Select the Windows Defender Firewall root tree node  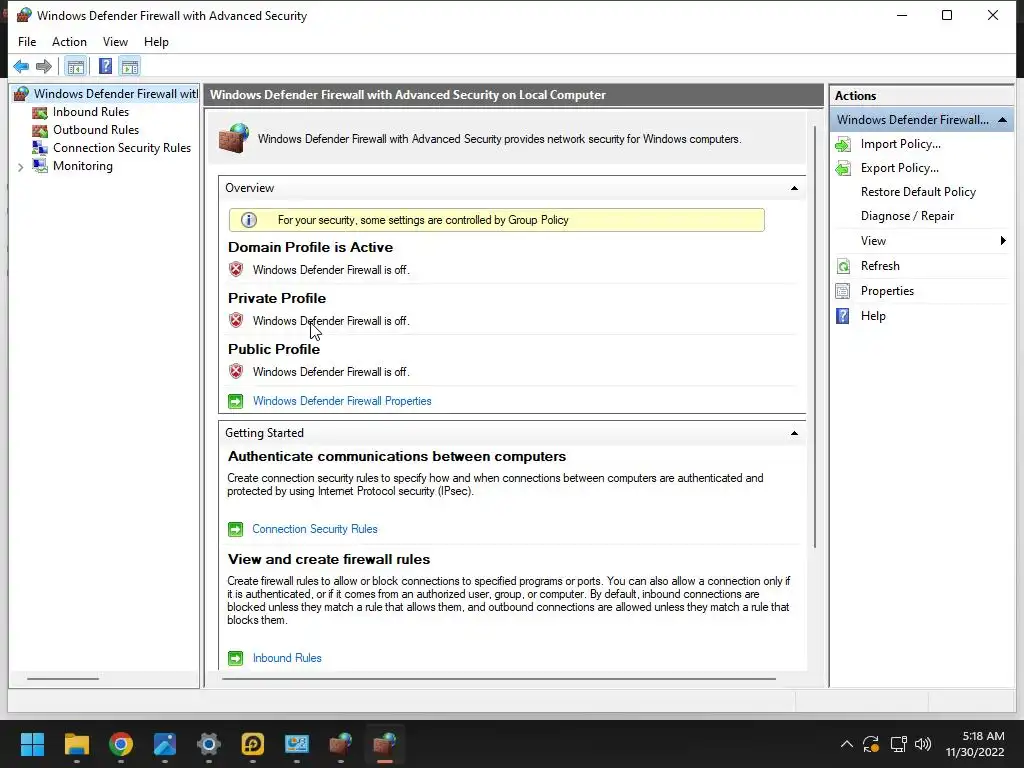click(116, 94)
